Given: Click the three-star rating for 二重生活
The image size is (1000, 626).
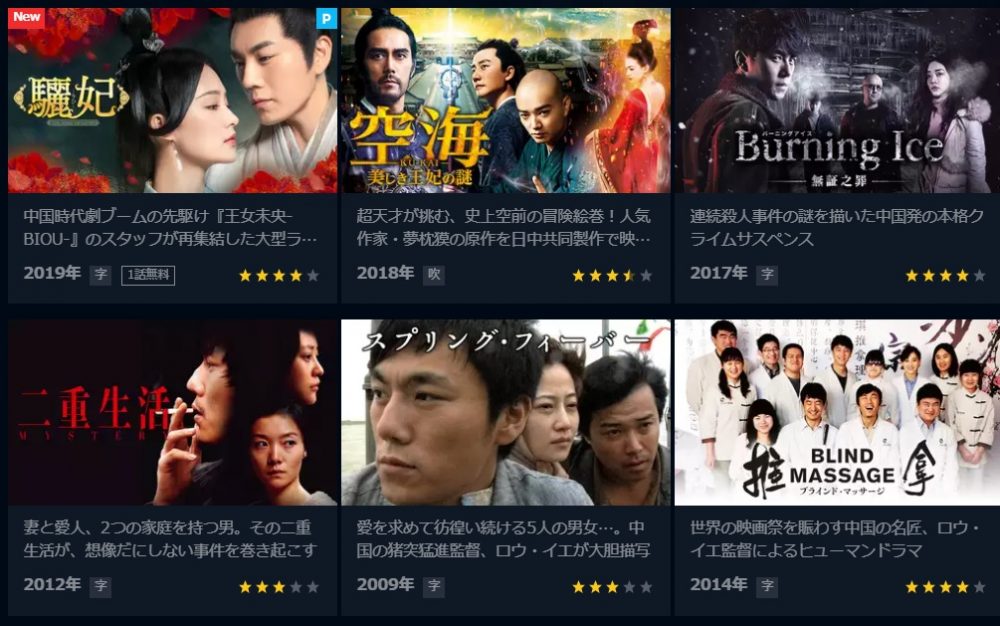Looking at the screenshot, I should (279, 587).
